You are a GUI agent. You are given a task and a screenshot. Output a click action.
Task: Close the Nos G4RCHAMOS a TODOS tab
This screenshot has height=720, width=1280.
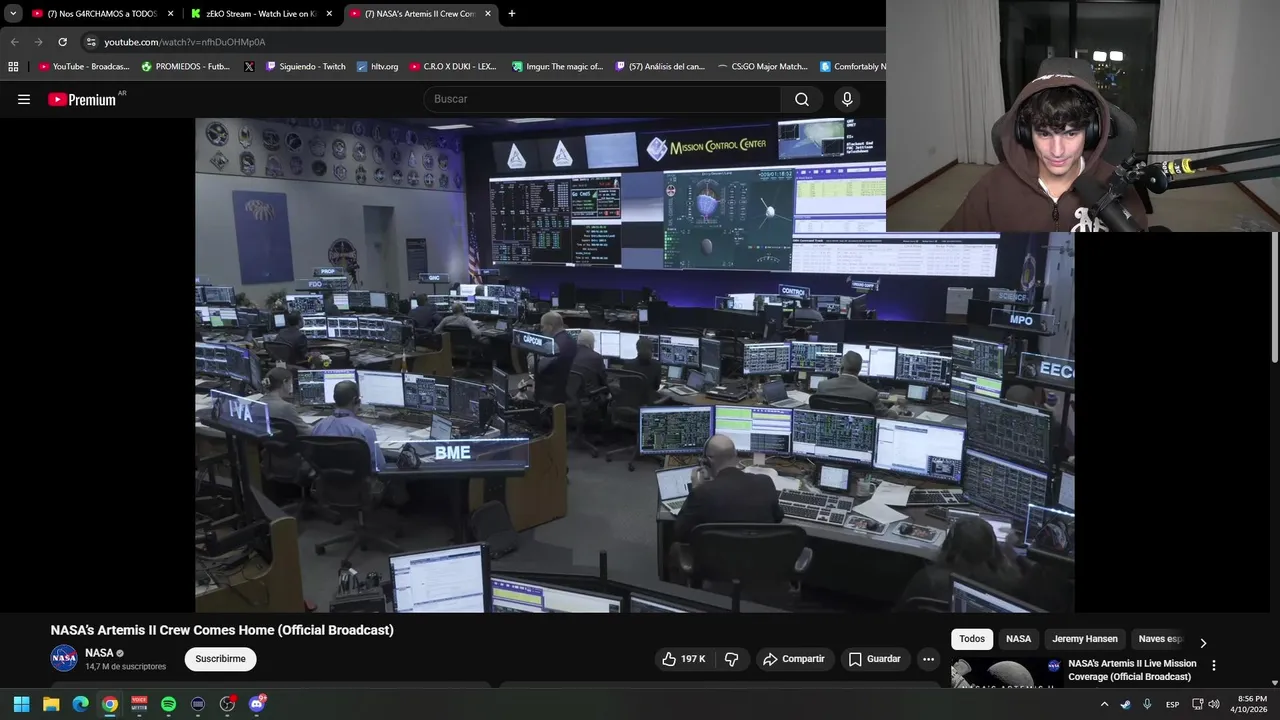[x=170, y=14]
